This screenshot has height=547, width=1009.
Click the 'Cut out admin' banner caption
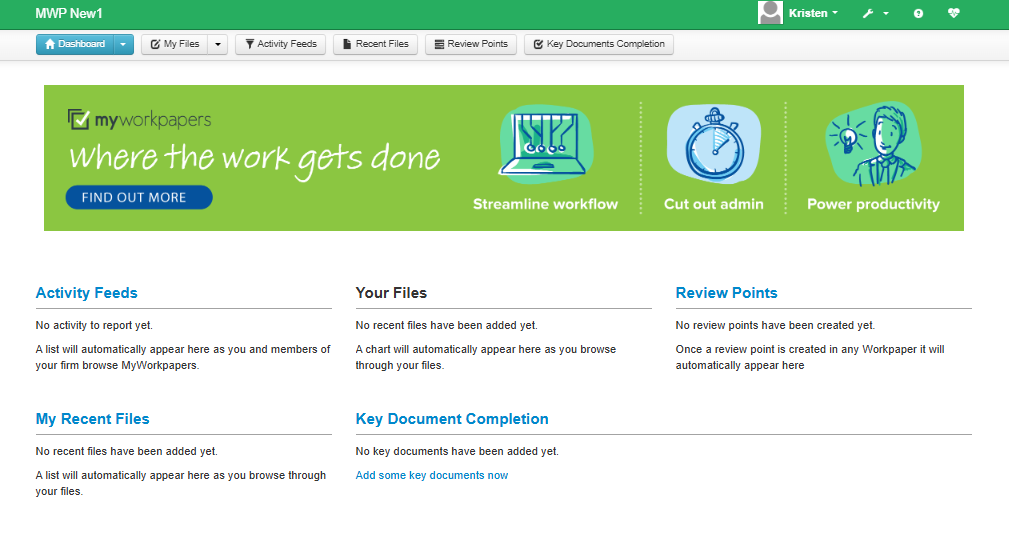[x=714, y=205]
